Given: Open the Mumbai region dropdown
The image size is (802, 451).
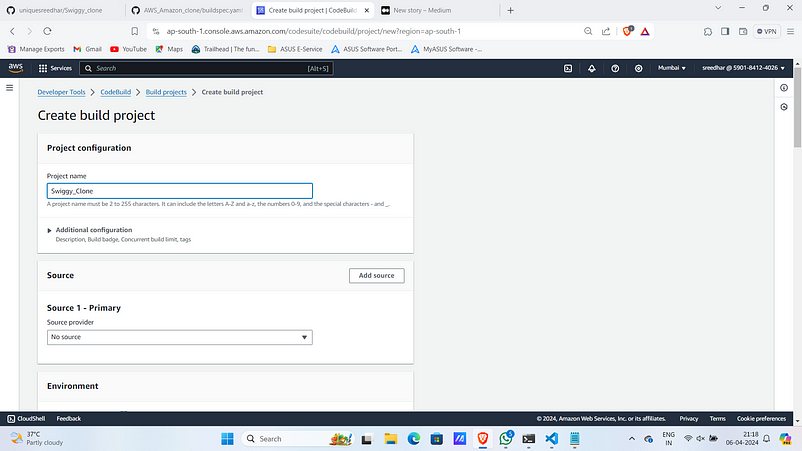Looking at the screenshot, I should [672, 68].
